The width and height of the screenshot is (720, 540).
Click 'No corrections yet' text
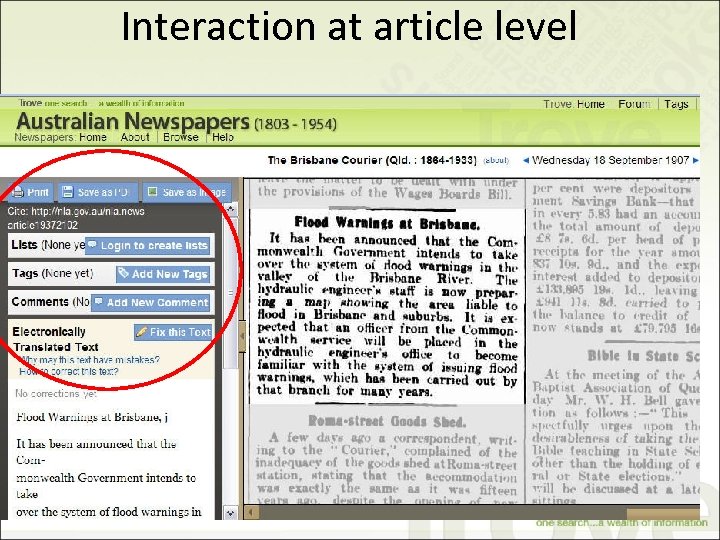click(56, 394)
